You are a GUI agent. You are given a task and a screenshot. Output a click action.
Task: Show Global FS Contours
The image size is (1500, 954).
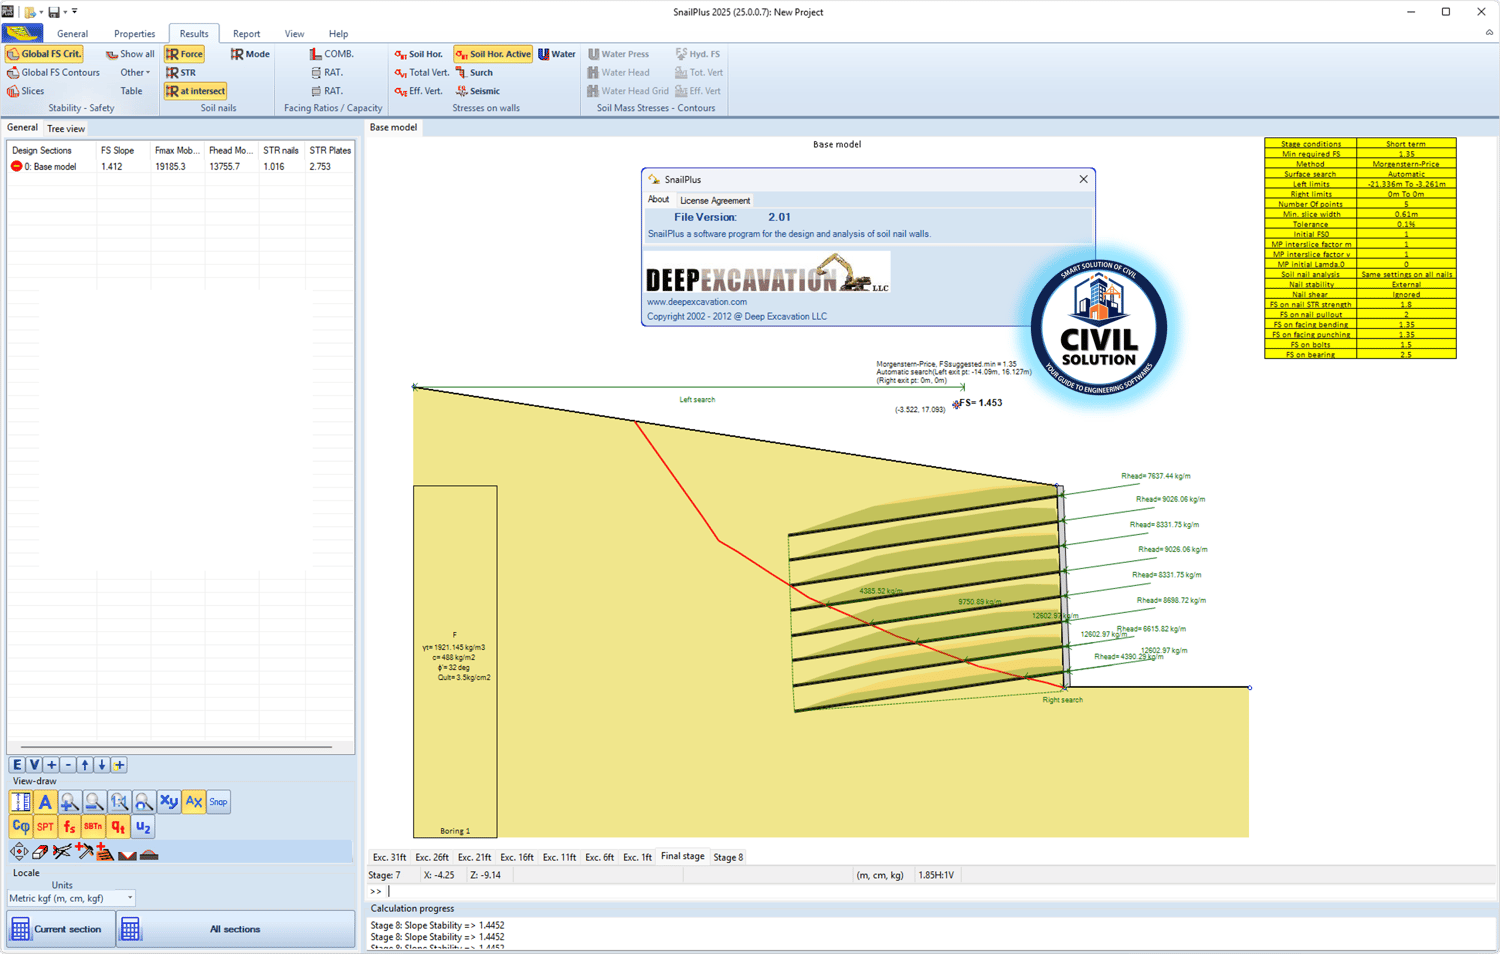53,72
